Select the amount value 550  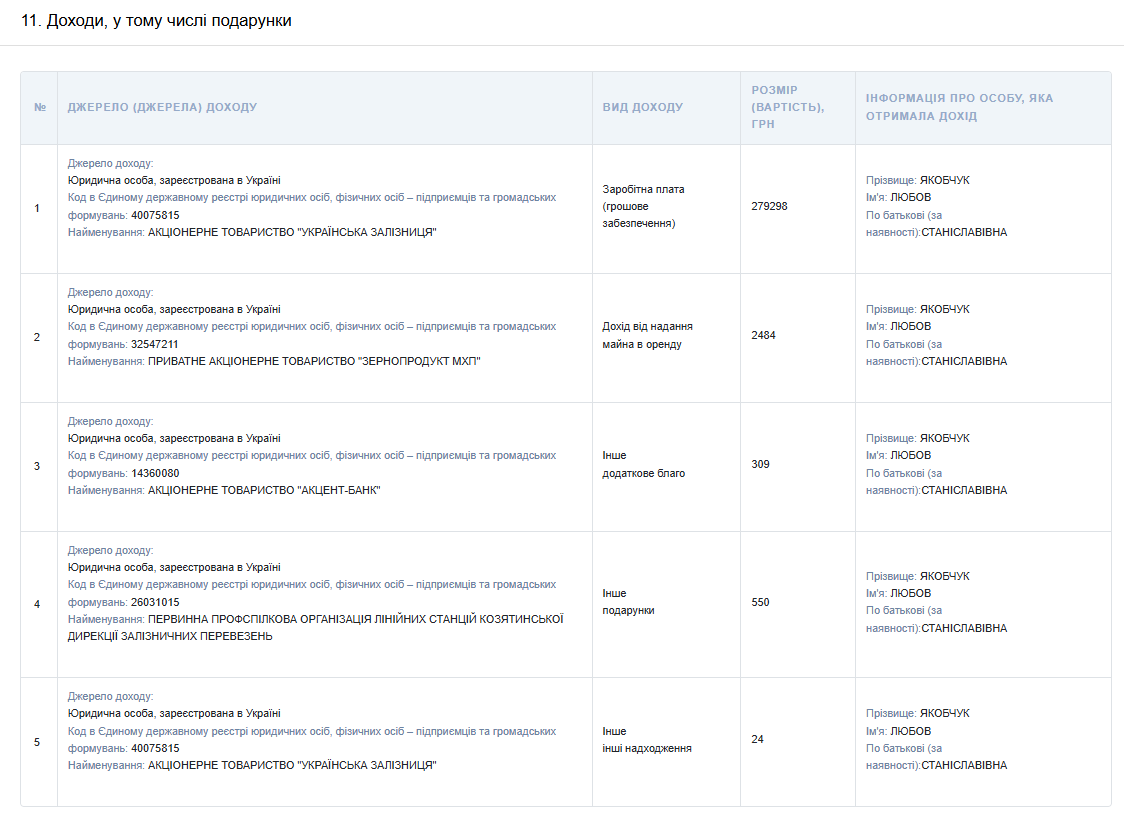coord(761,602)
